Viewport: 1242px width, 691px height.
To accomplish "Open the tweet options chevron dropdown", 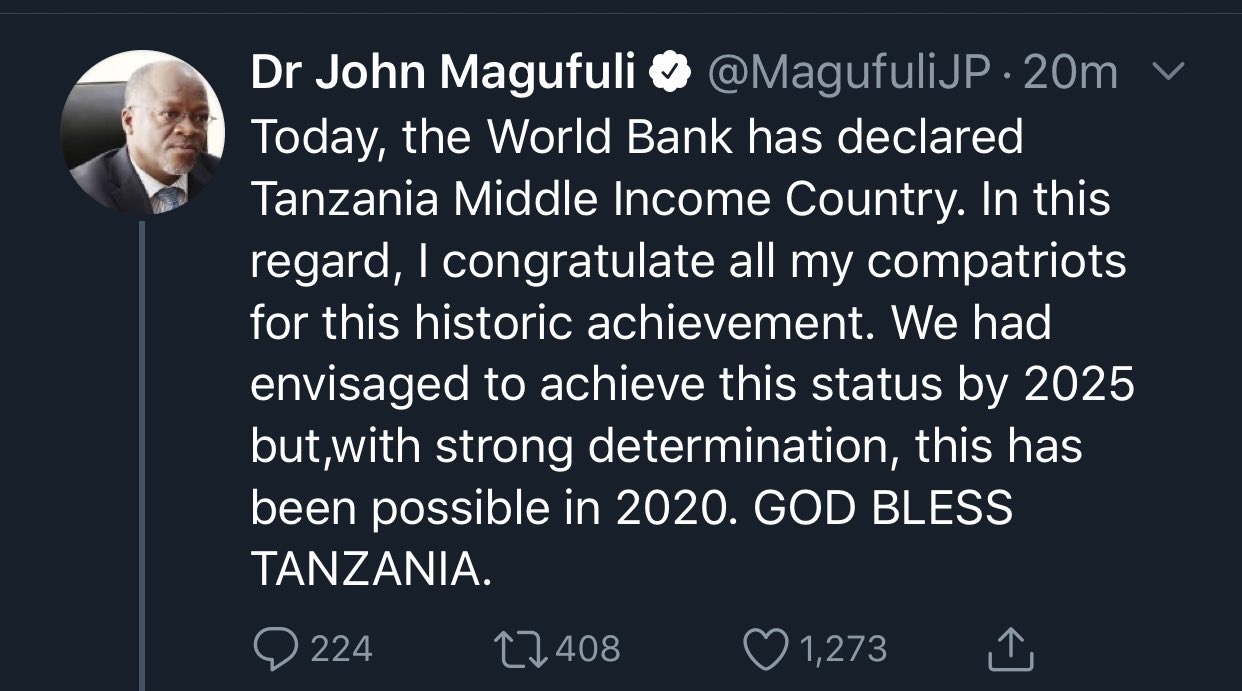I will pyautogui.click(x=1168, y=72).
